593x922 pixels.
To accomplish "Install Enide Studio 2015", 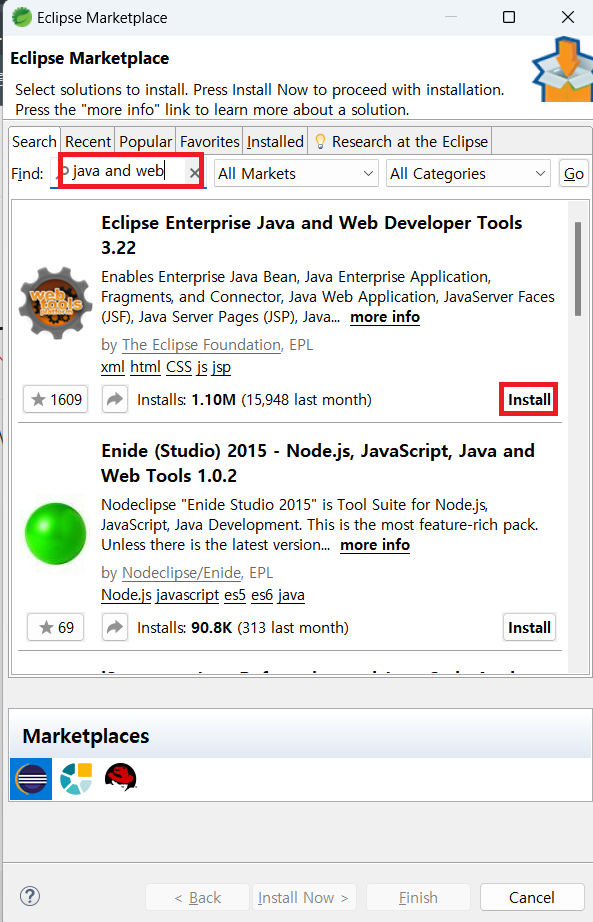I will tap(529, 627).
